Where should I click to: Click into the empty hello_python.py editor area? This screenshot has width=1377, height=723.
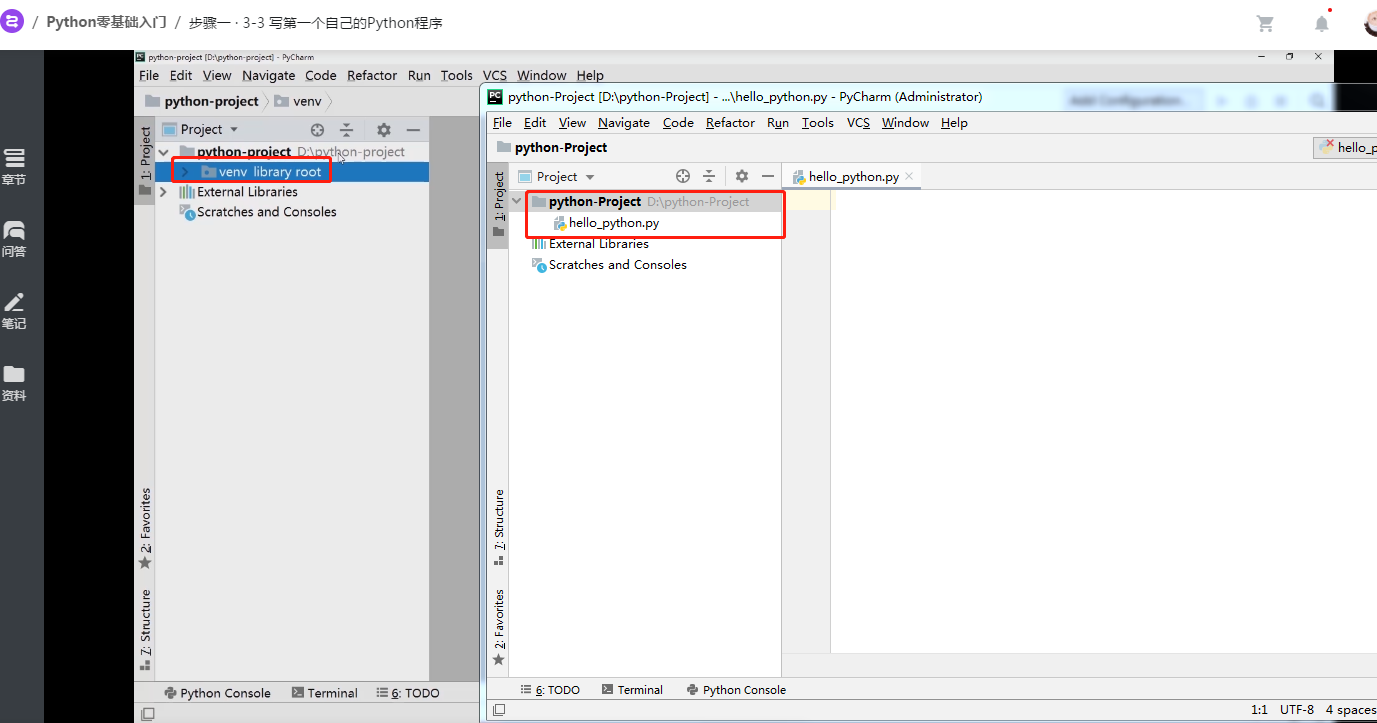(1104, 420)
